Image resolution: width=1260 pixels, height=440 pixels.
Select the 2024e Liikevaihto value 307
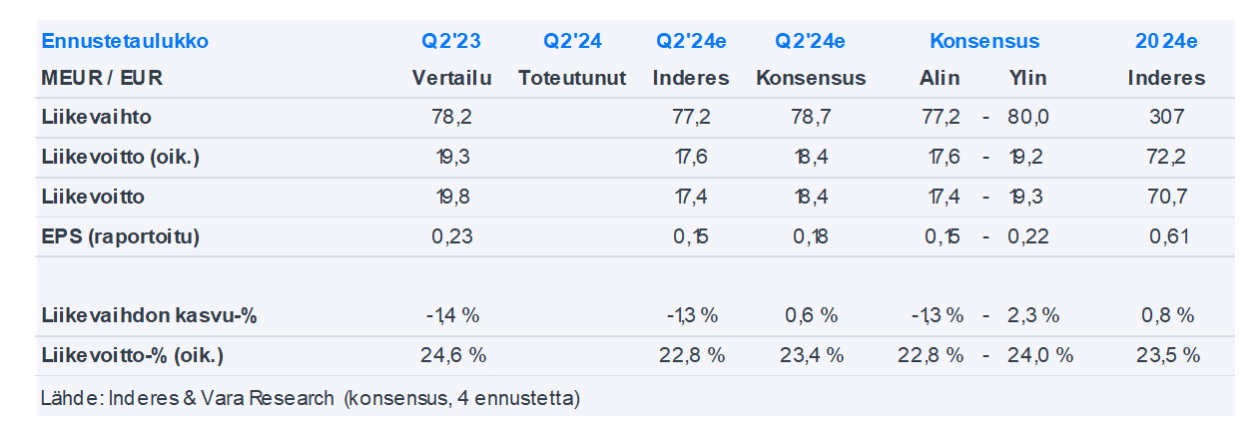pyautogui.click(x=1166, y=117)
